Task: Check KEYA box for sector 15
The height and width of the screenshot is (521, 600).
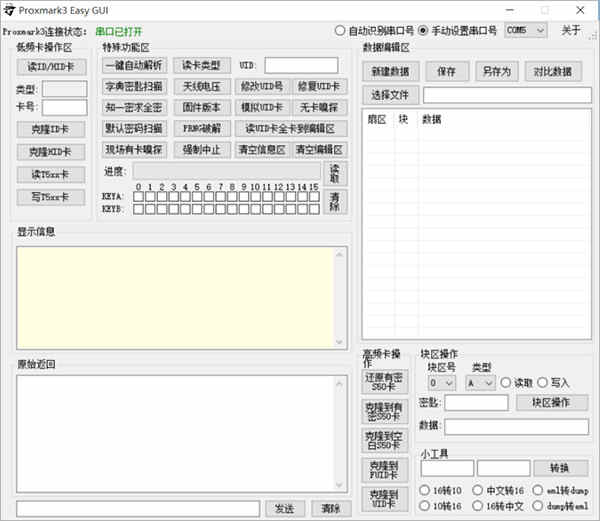Action: [314, 197]
